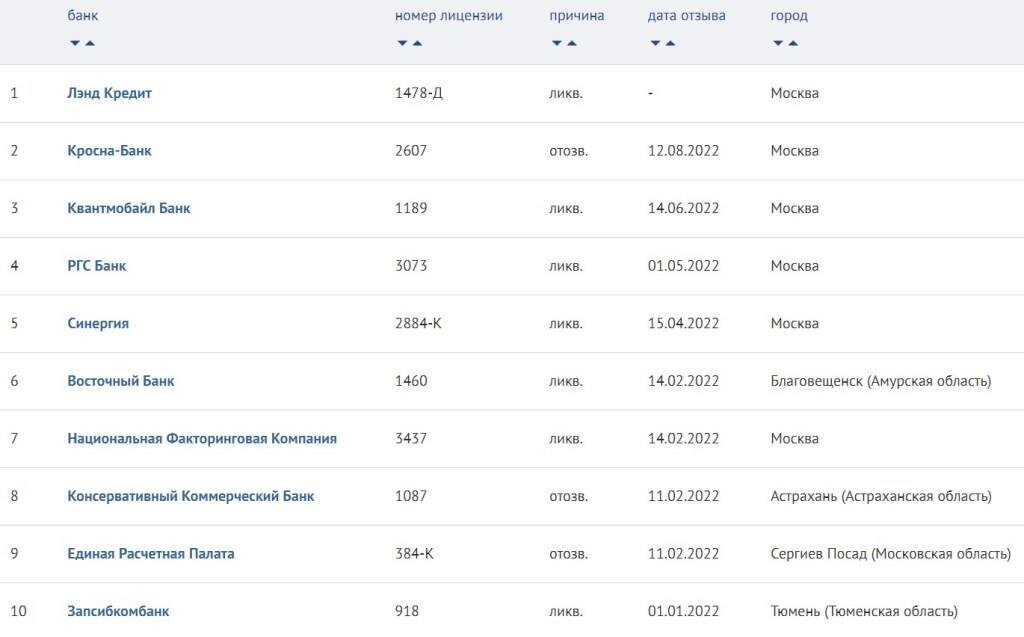Image resolution: width=1024 pixels, height=637 pixels.
Task: Open the Синергия bank entry
Action: 98,323
